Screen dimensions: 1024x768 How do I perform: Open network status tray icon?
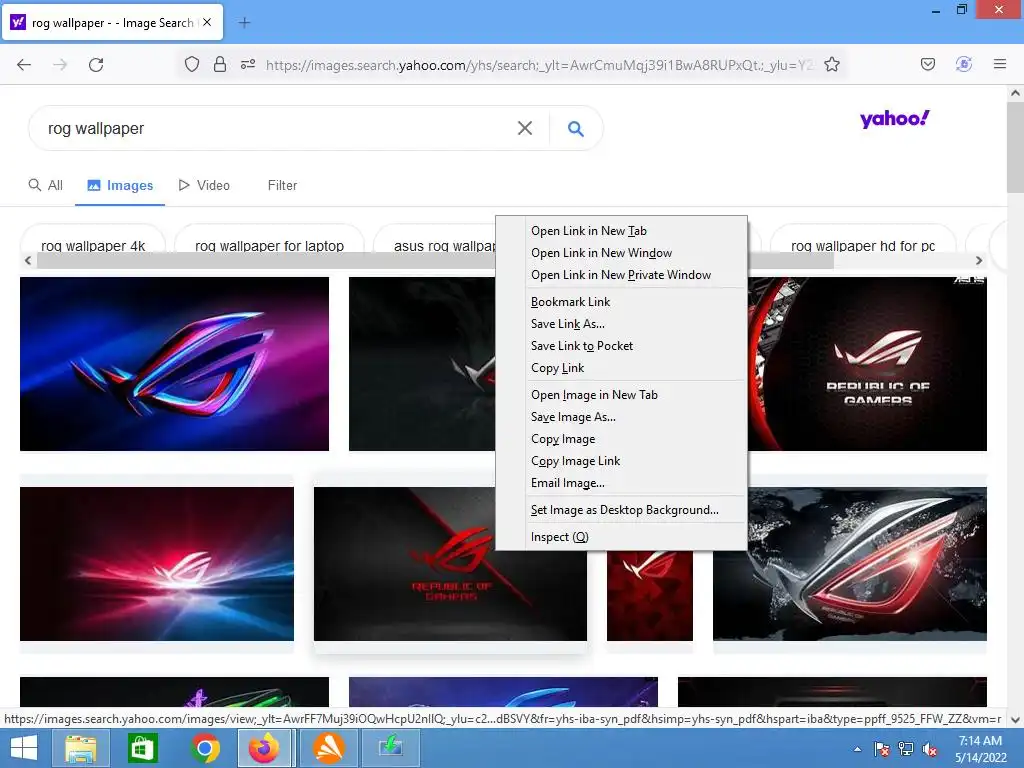coord(906,749)
